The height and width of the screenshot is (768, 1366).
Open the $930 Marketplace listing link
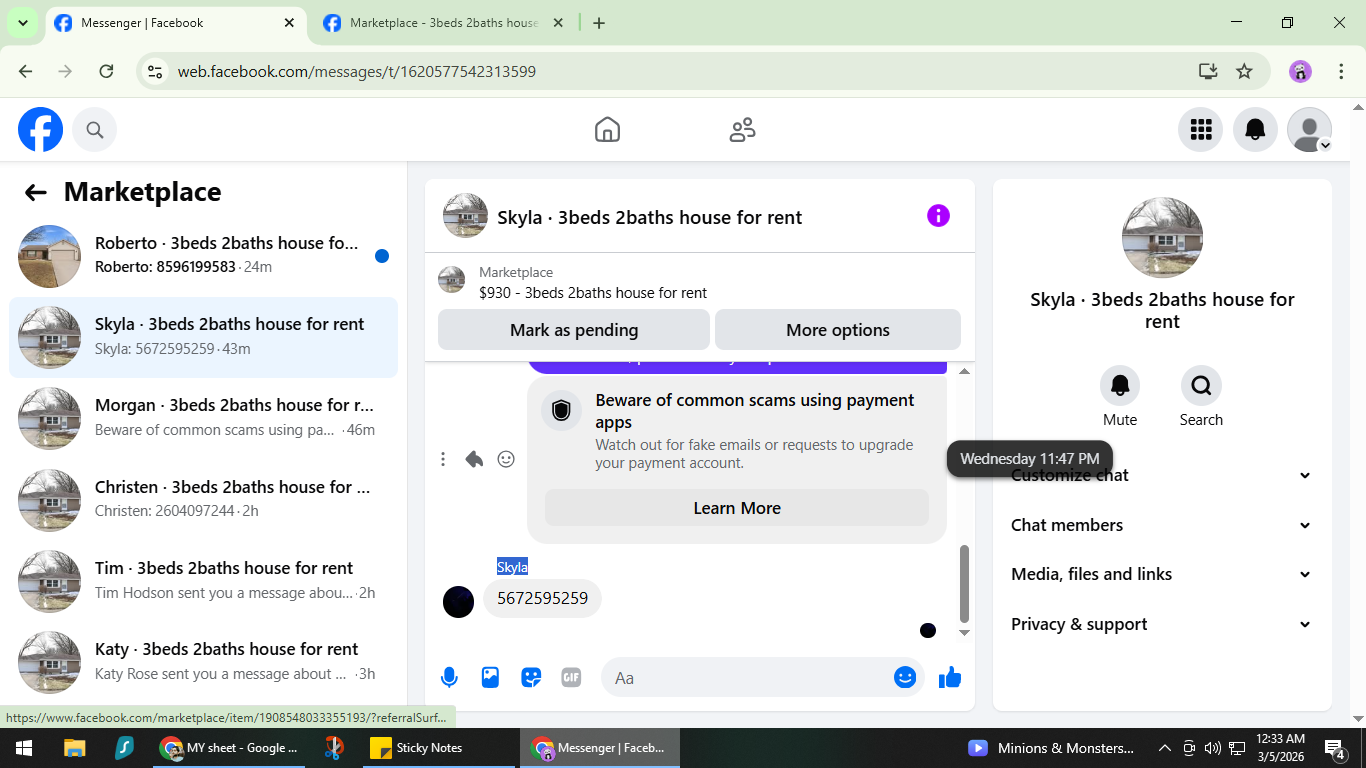pyautogui.click(x=593, y=293)
